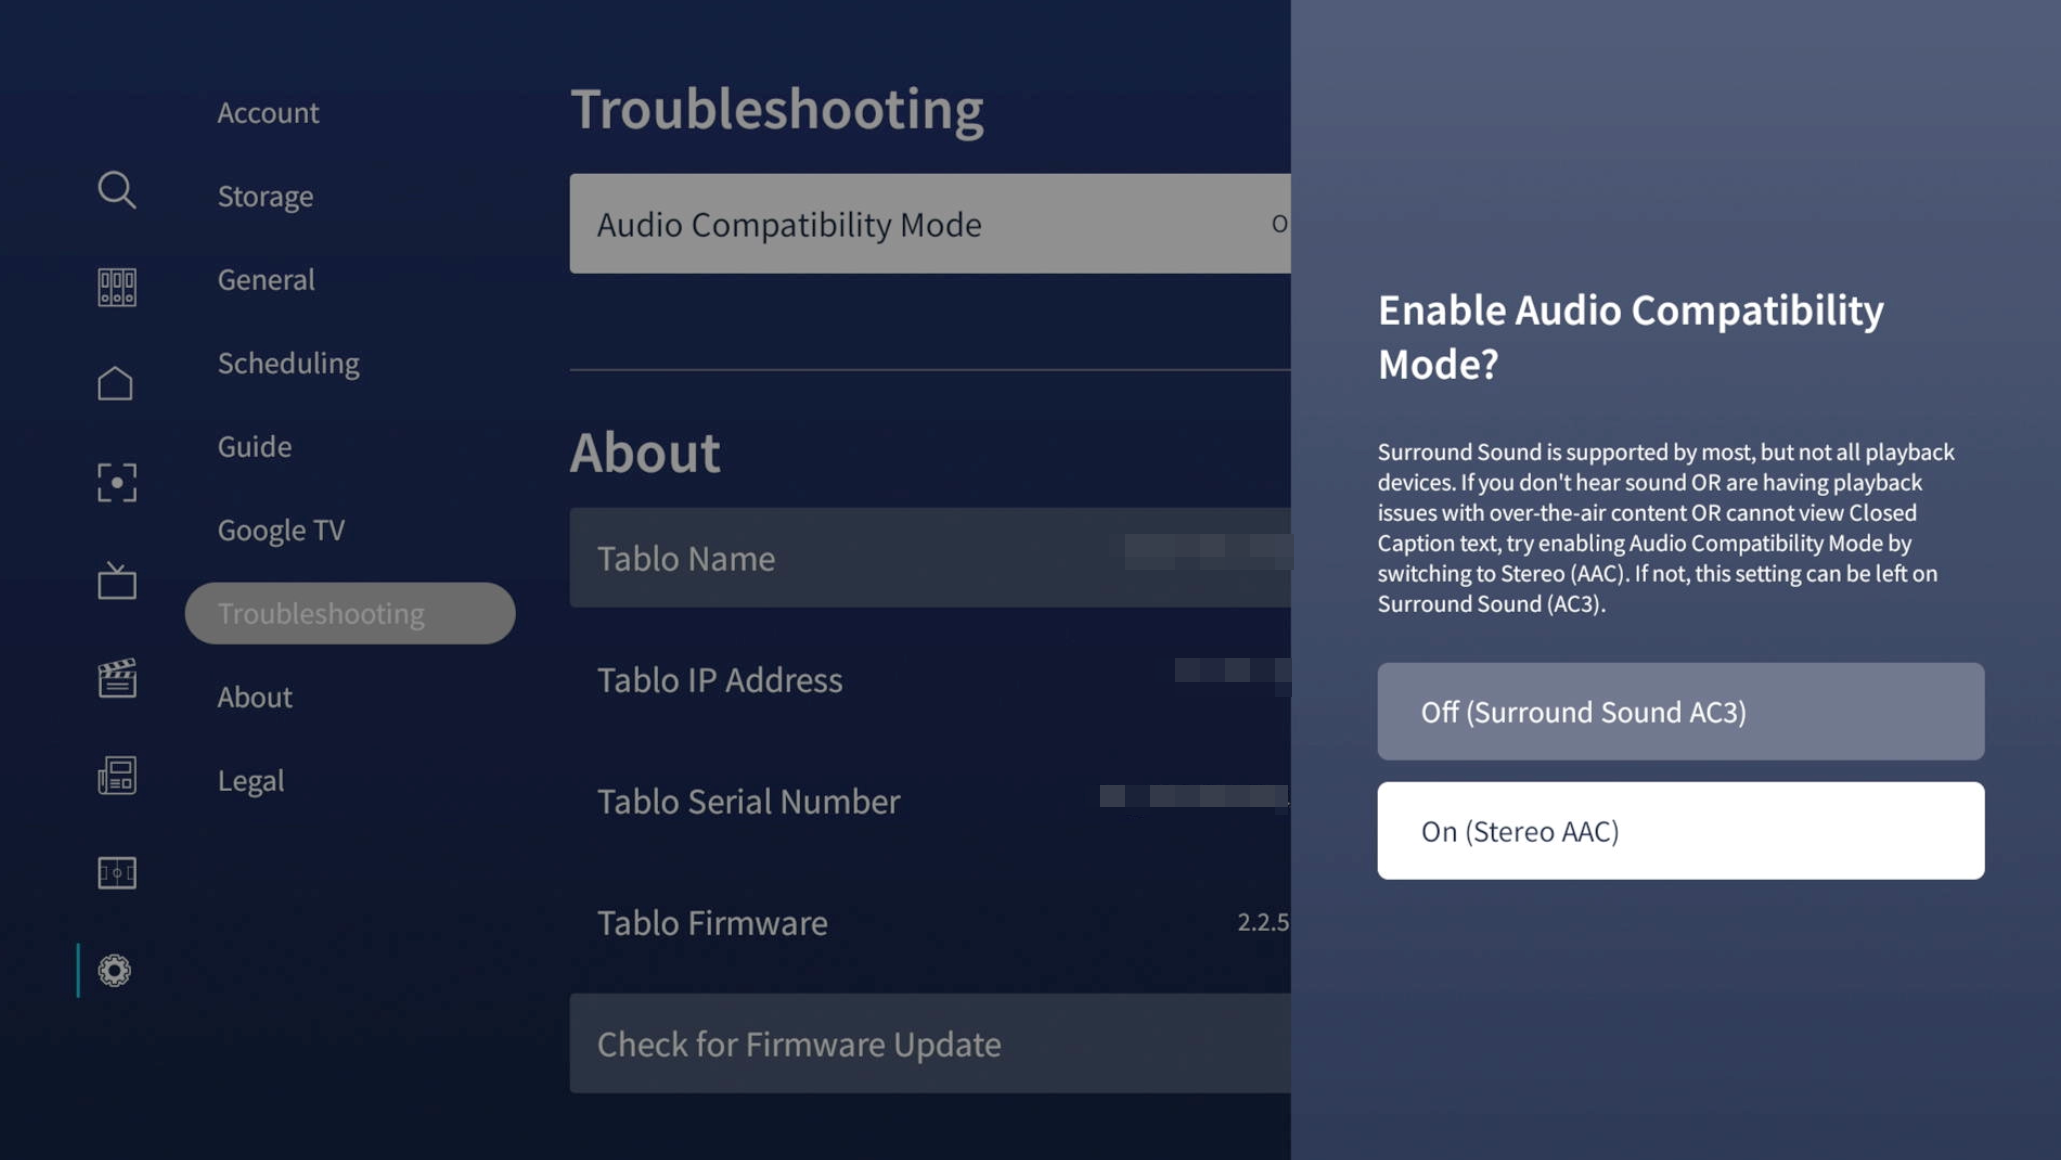
Task: Open the Live TV icon
Action: 116,580
